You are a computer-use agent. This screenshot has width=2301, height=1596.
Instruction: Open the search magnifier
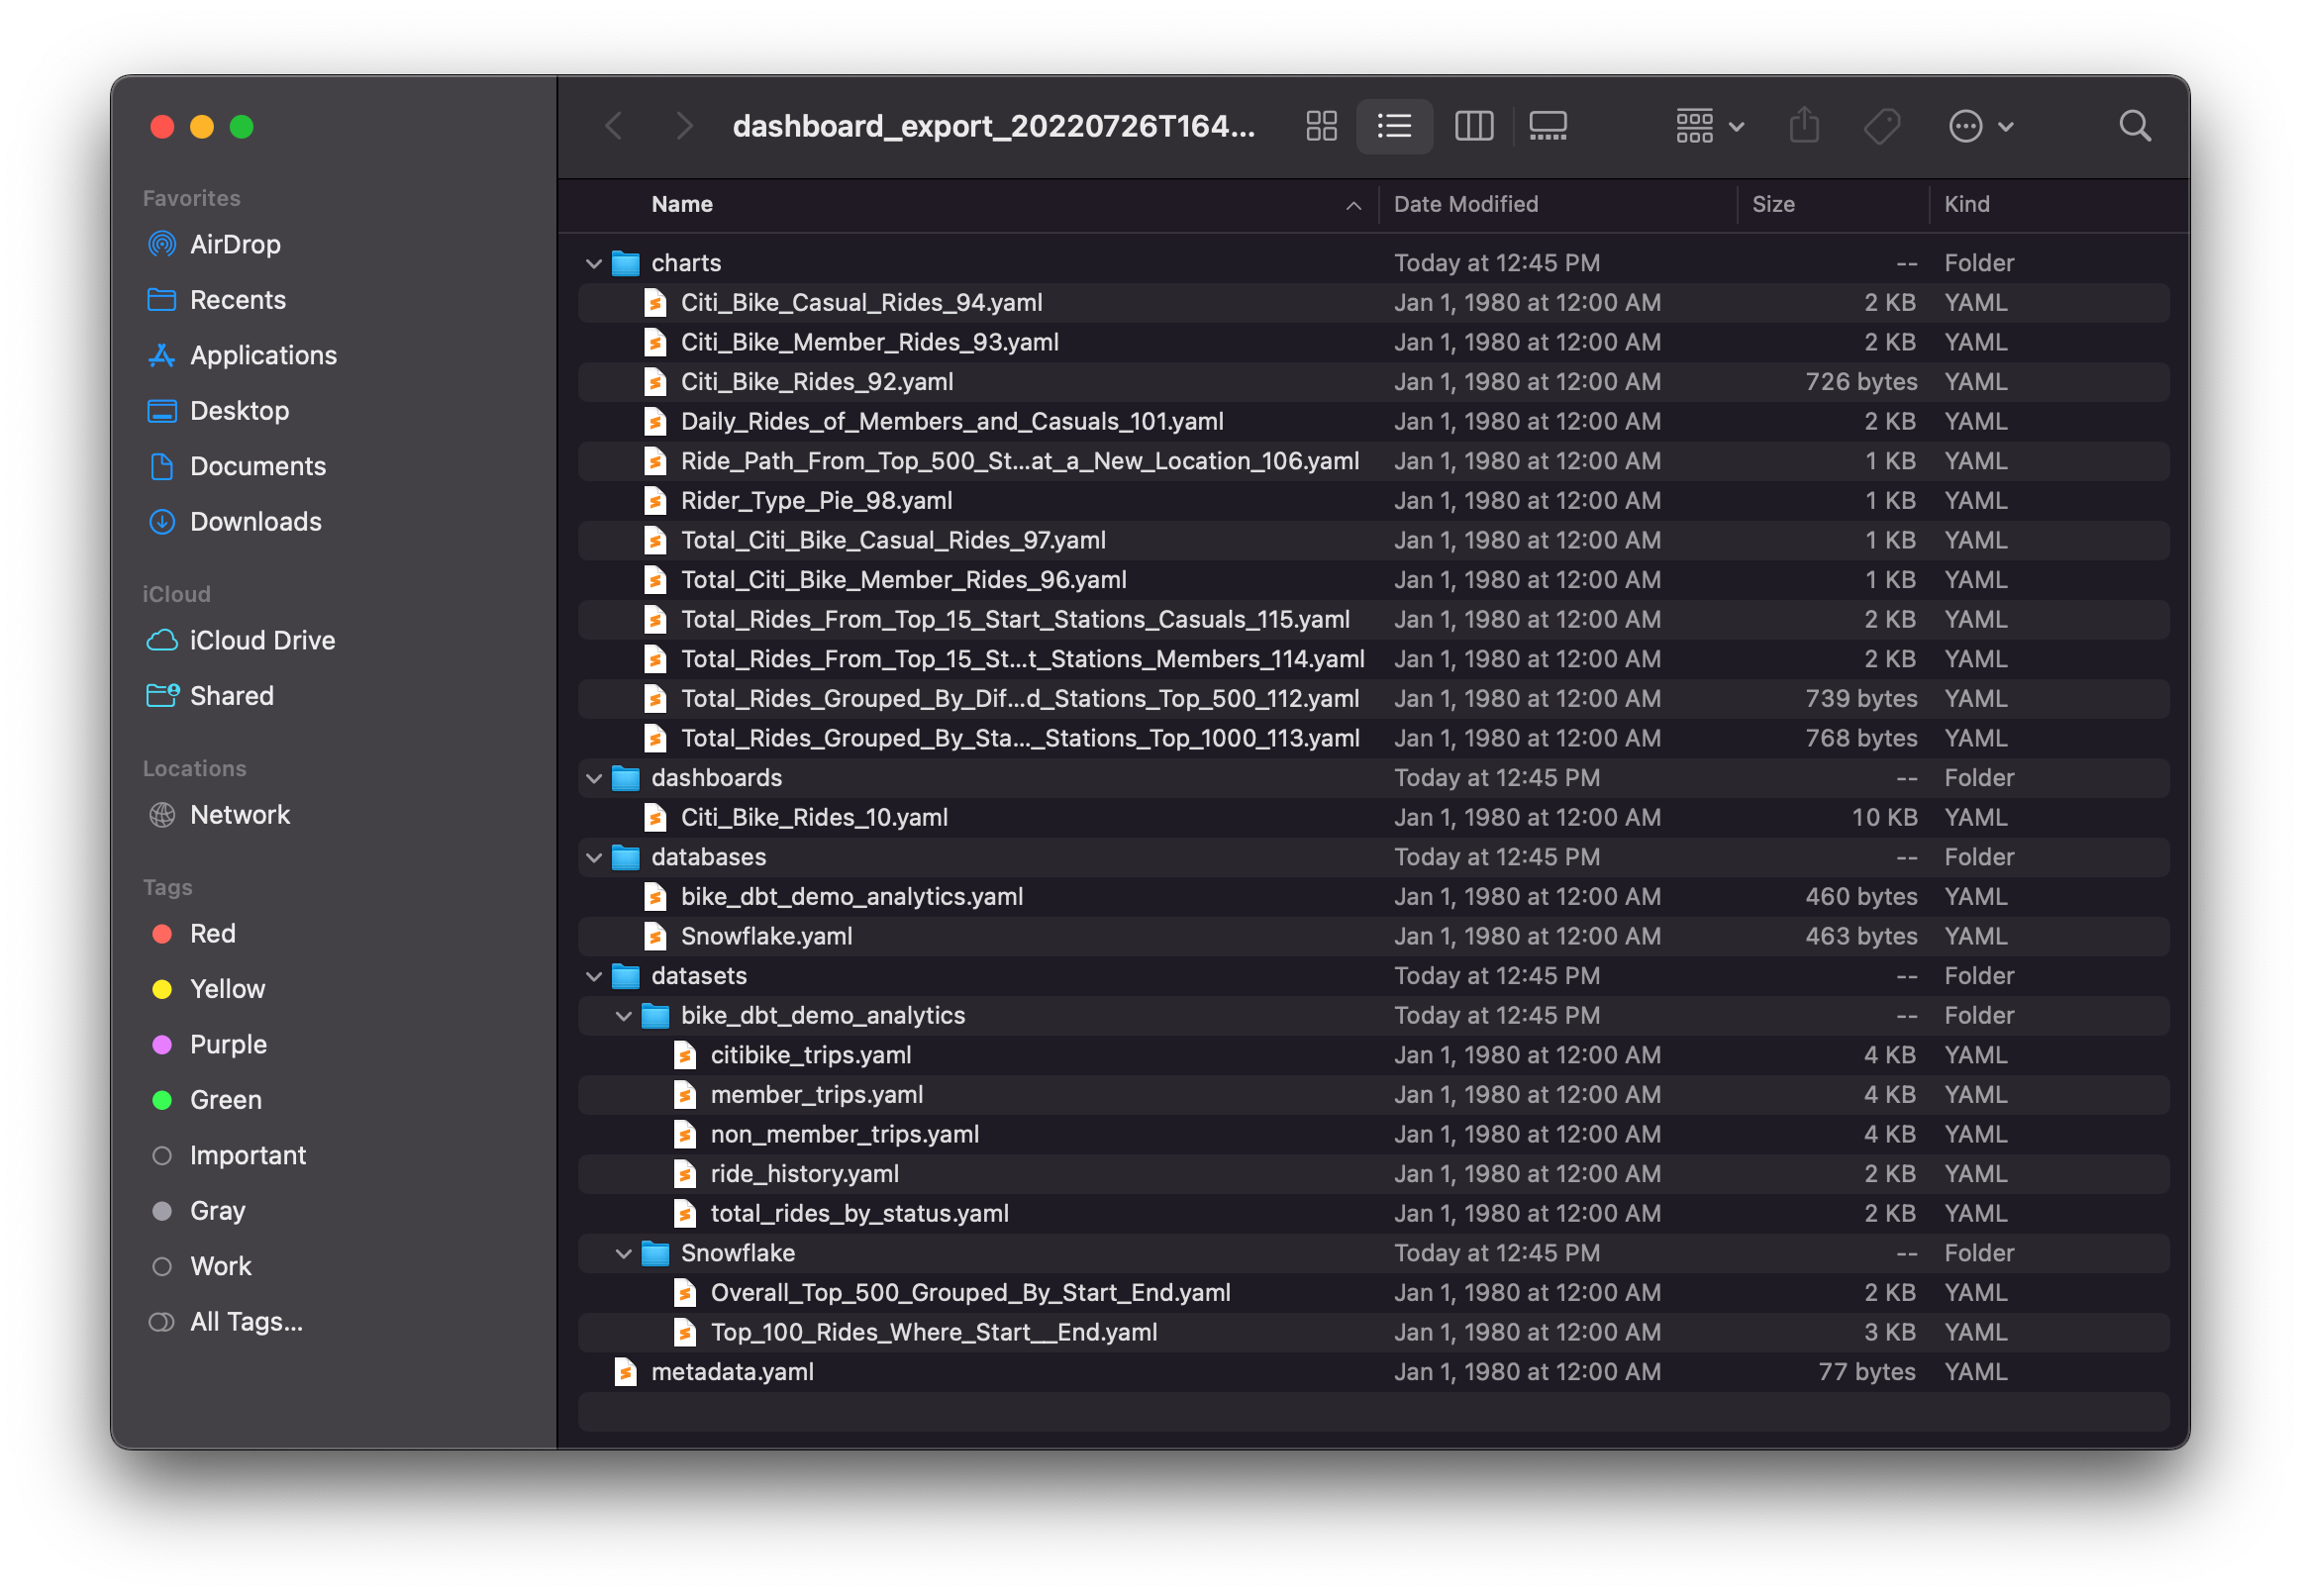(2134, 126)
